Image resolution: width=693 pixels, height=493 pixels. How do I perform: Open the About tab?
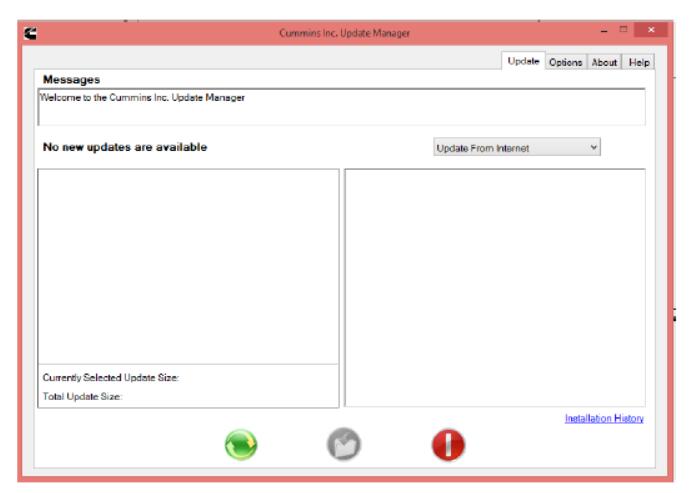[x=604, y=62]
